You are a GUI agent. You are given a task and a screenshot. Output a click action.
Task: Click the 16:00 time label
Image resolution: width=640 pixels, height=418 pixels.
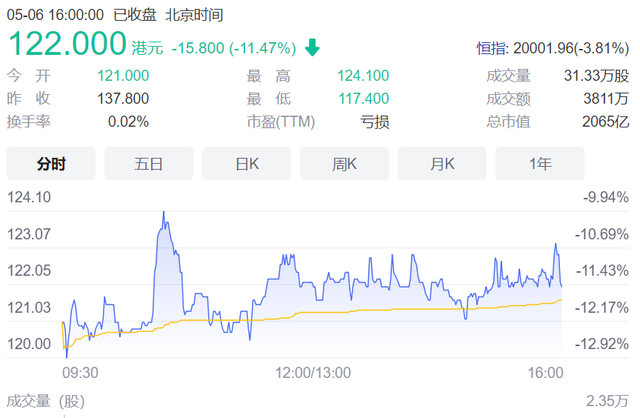tap(545, 373)
